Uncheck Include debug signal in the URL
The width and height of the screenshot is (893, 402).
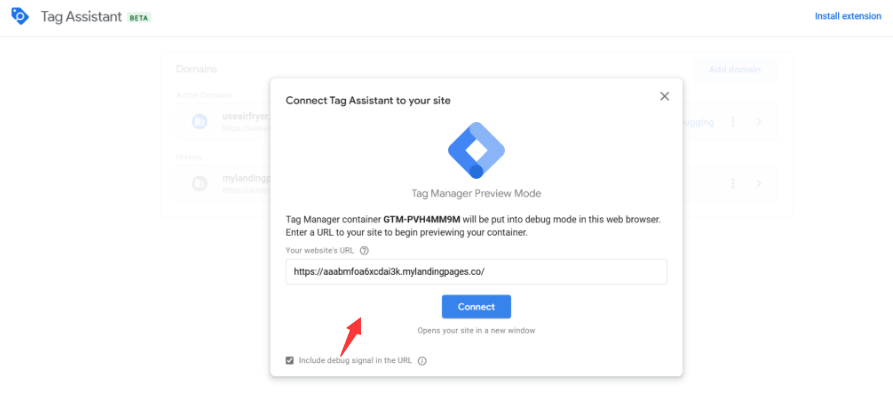(290, 360)
